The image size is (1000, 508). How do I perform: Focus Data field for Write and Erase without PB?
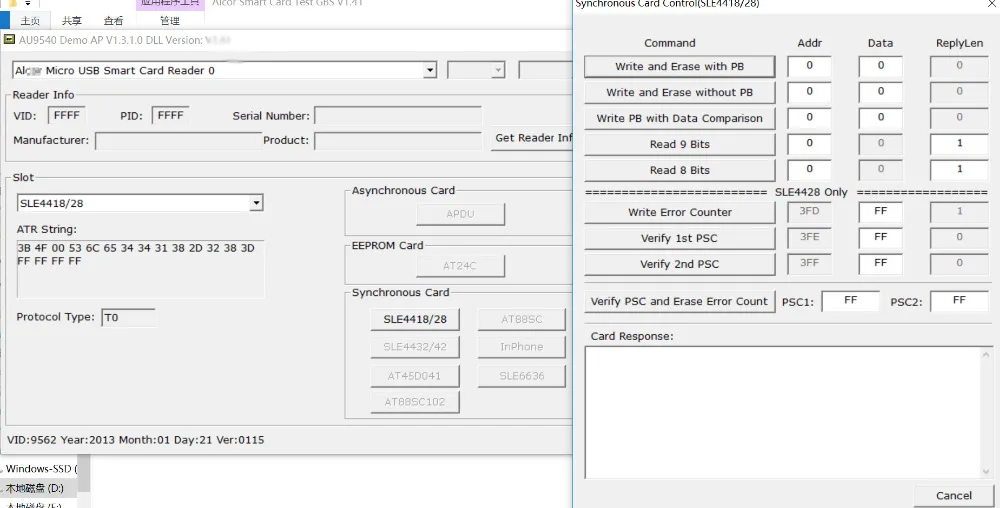tap(880, 92)
